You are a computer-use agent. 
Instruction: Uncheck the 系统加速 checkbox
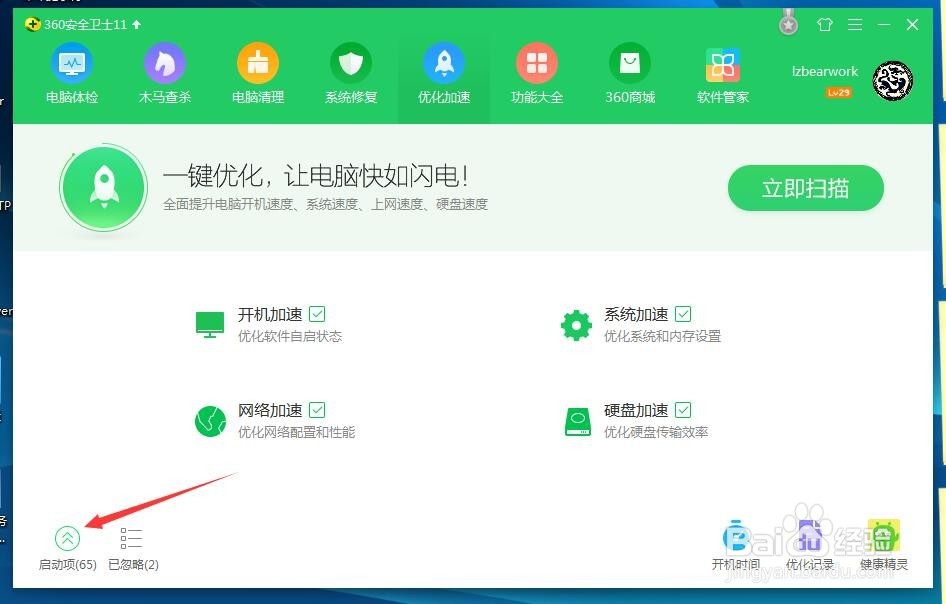pos(683,314)
